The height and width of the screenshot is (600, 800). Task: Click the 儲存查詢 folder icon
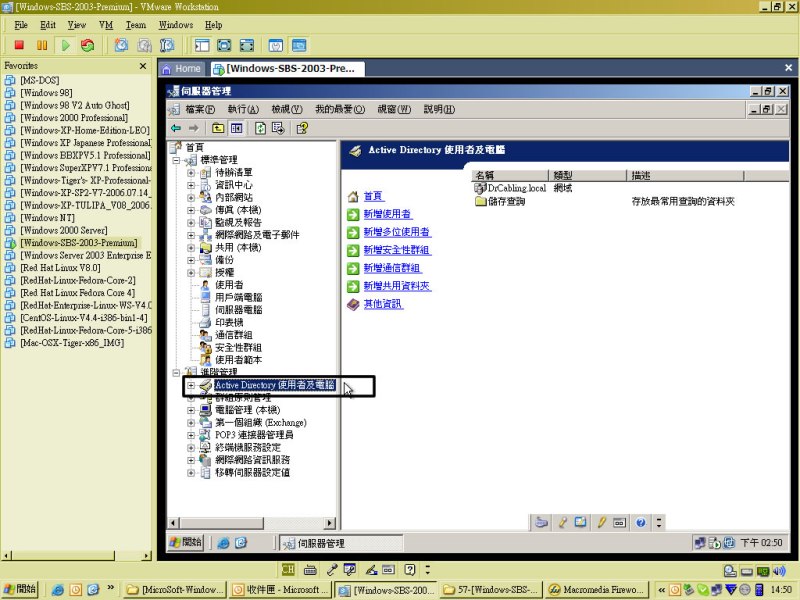pos(480,202)
